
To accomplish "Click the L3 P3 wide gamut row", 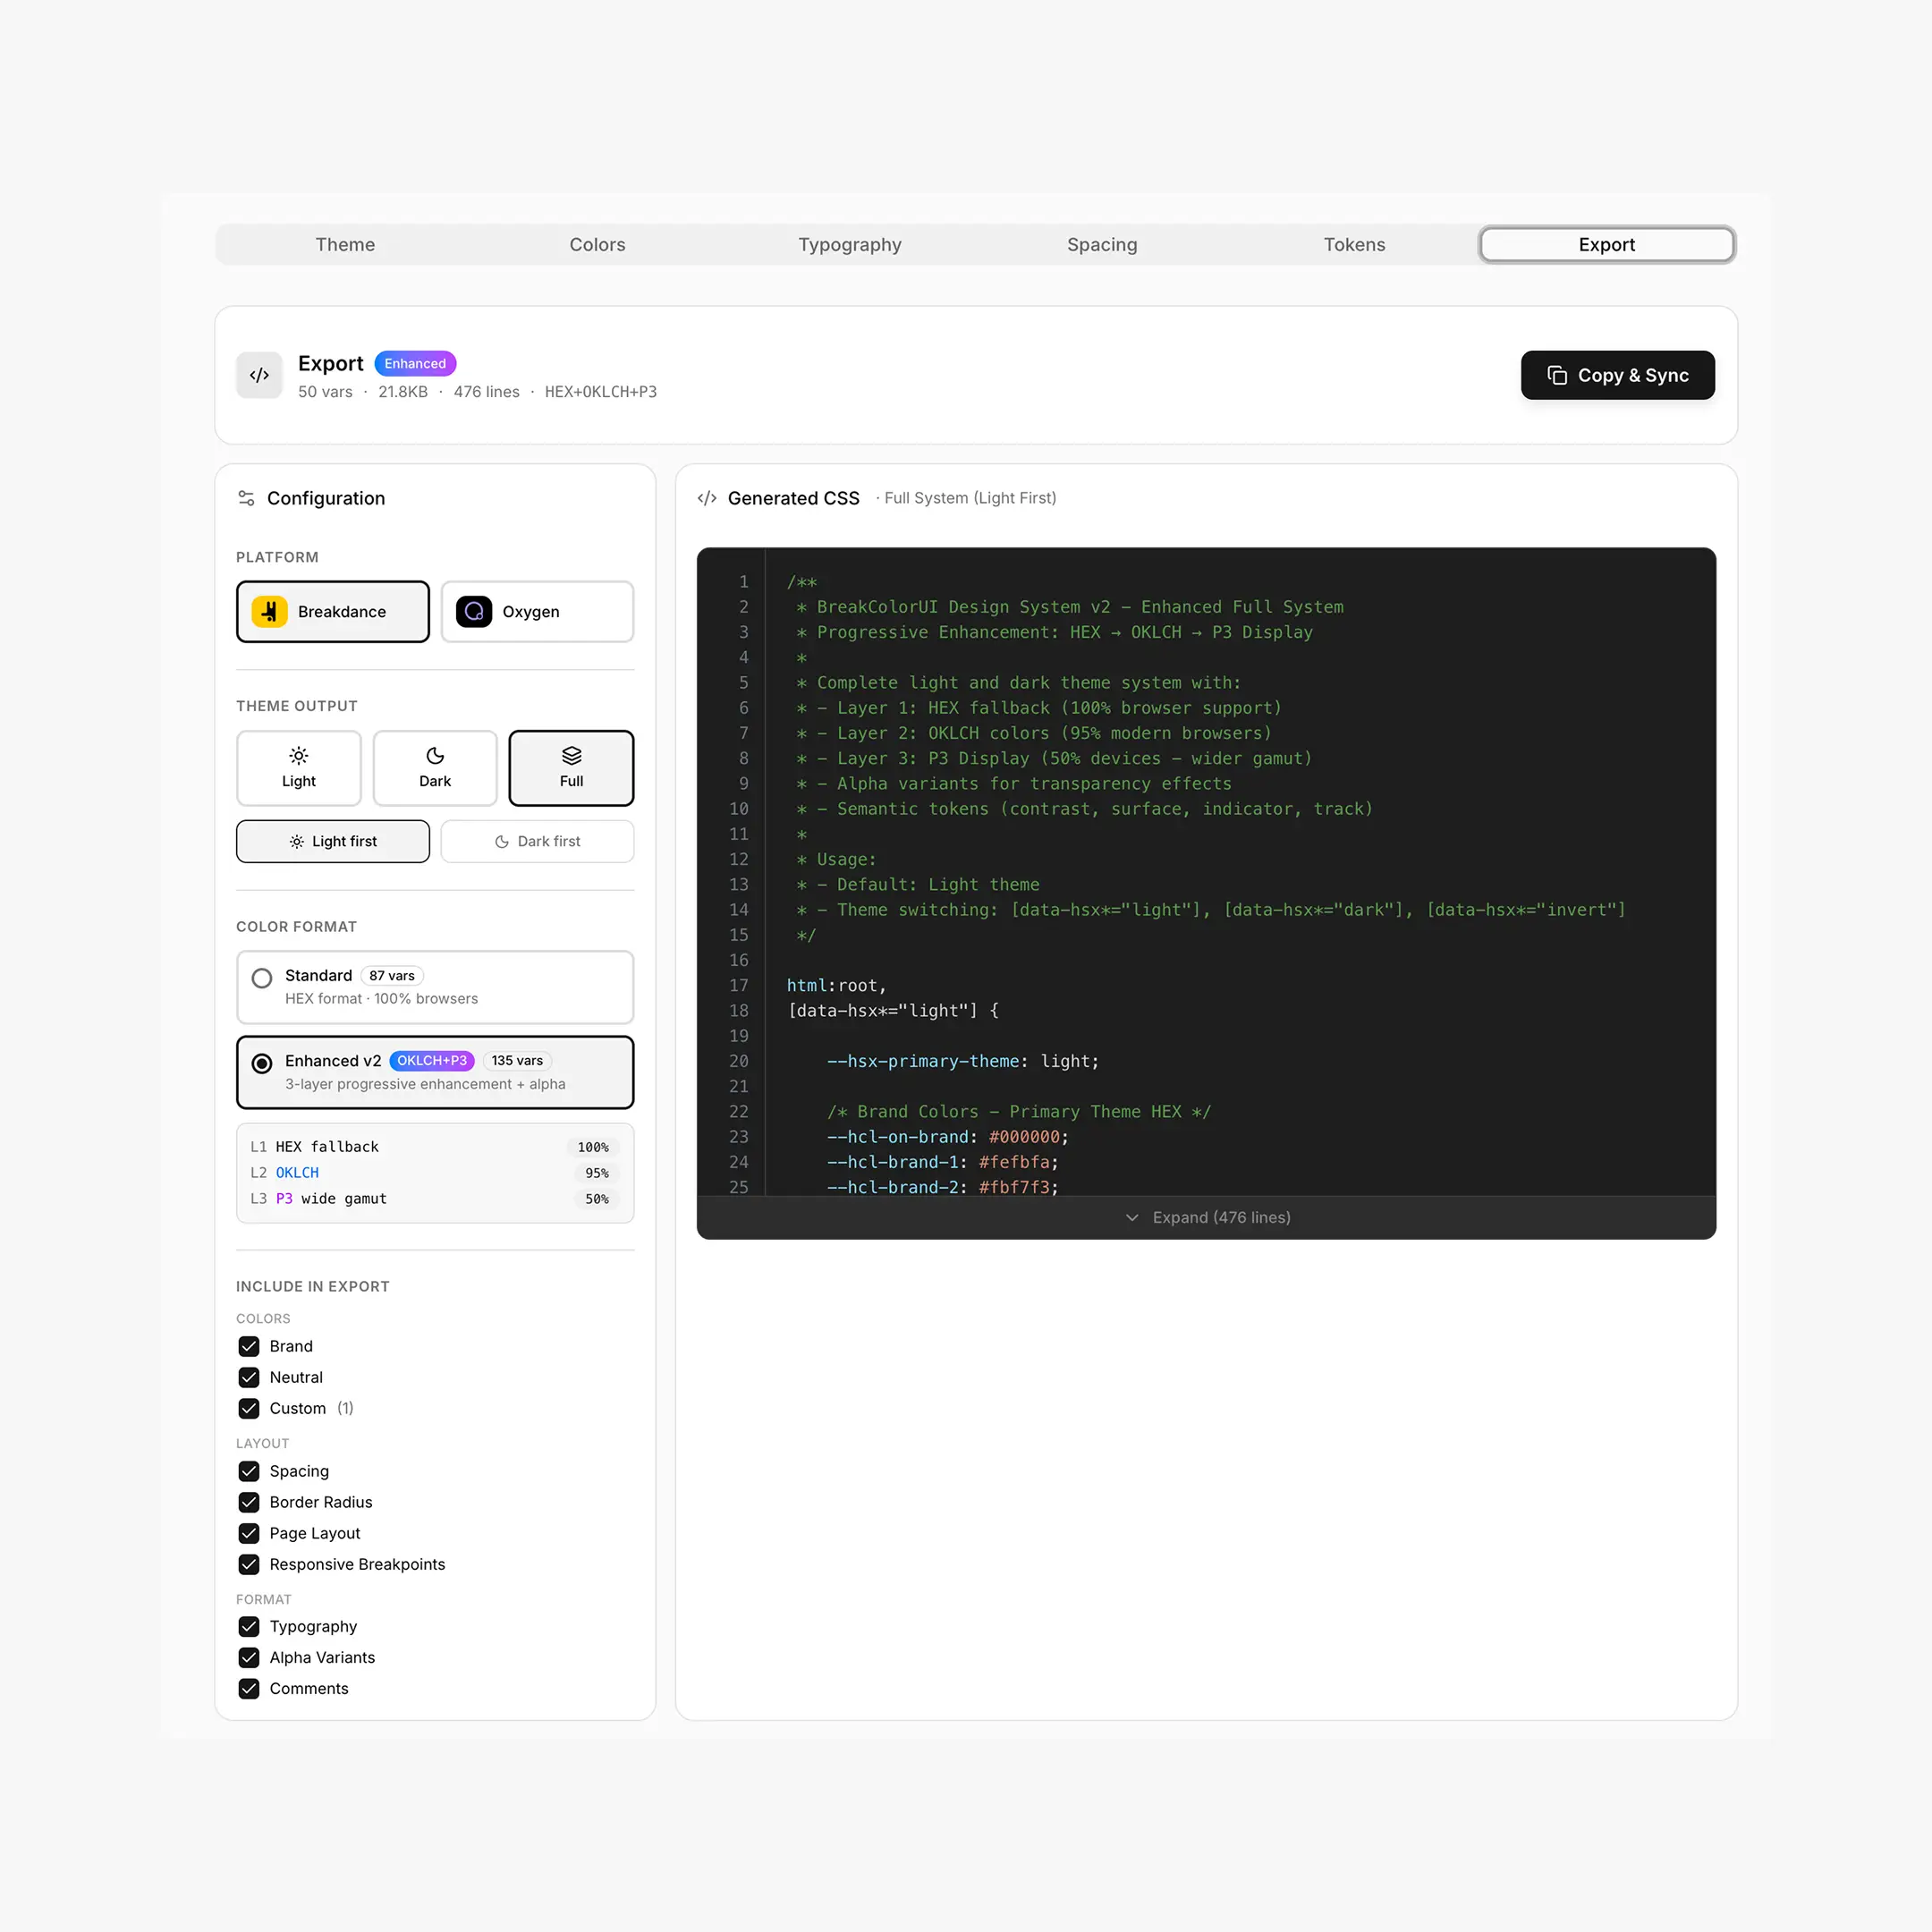I will tap(435, 1199).
